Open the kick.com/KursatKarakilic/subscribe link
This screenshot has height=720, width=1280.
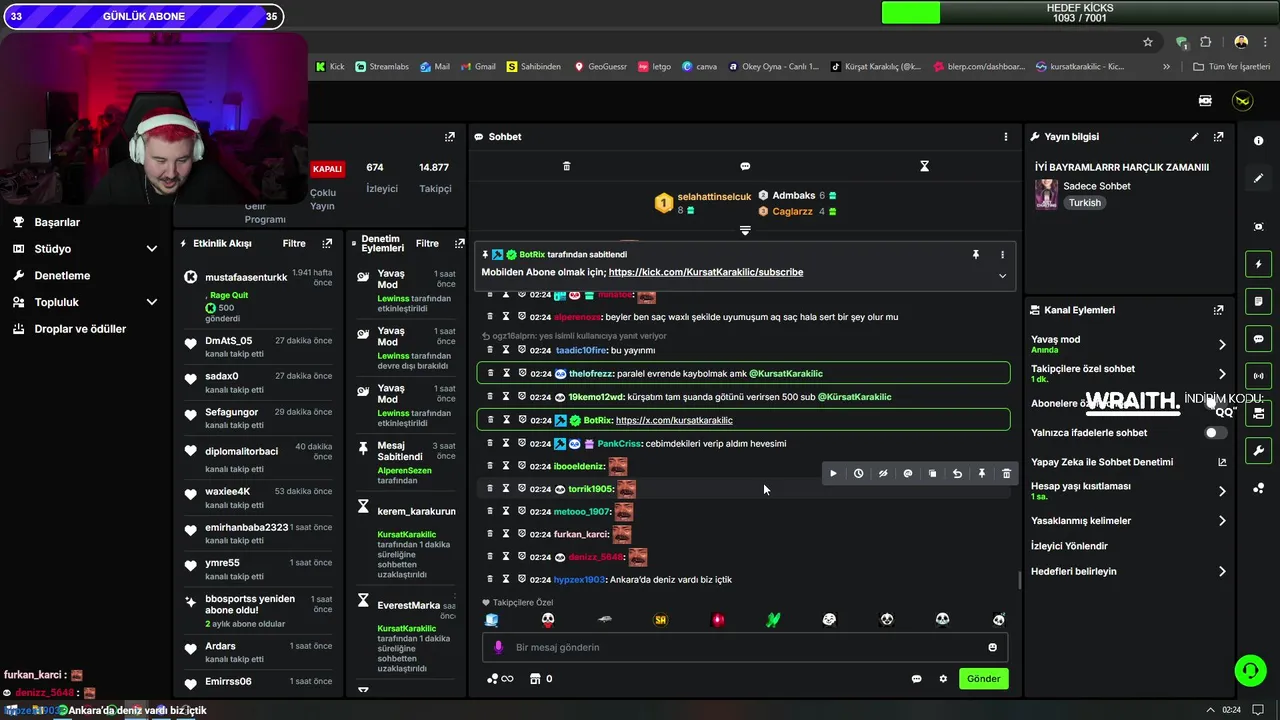(706, 272)
